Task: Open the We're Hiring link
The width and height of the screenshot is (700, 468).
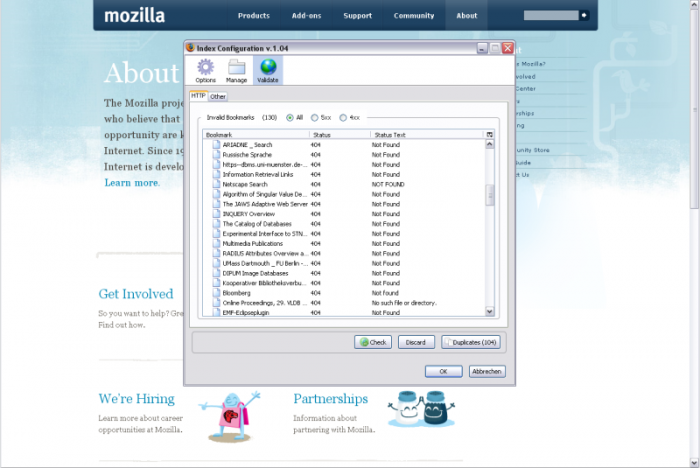Action: click(x=137, y=398)
